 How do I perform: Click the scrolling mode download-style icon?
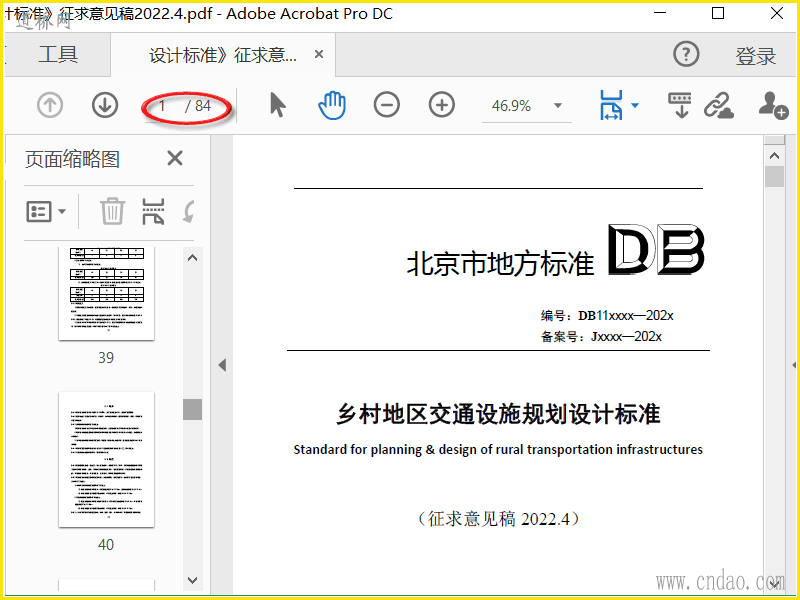pyautogui.click(x=680, y=105)
